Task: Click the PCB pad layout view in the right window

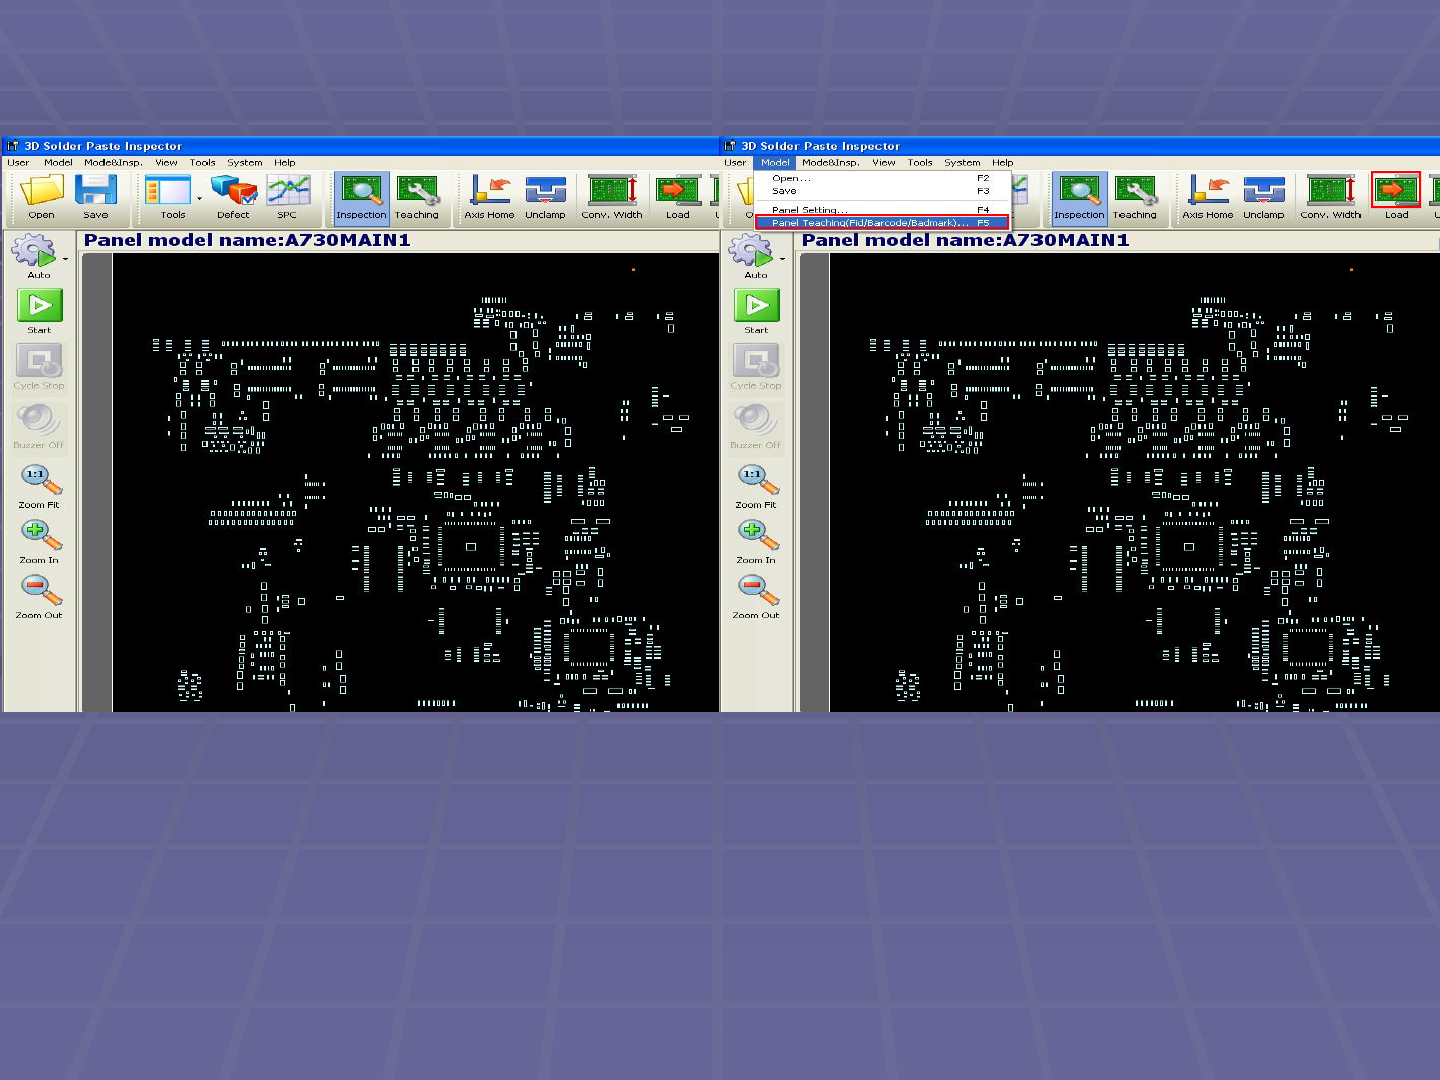Action: coord(1134,482)
